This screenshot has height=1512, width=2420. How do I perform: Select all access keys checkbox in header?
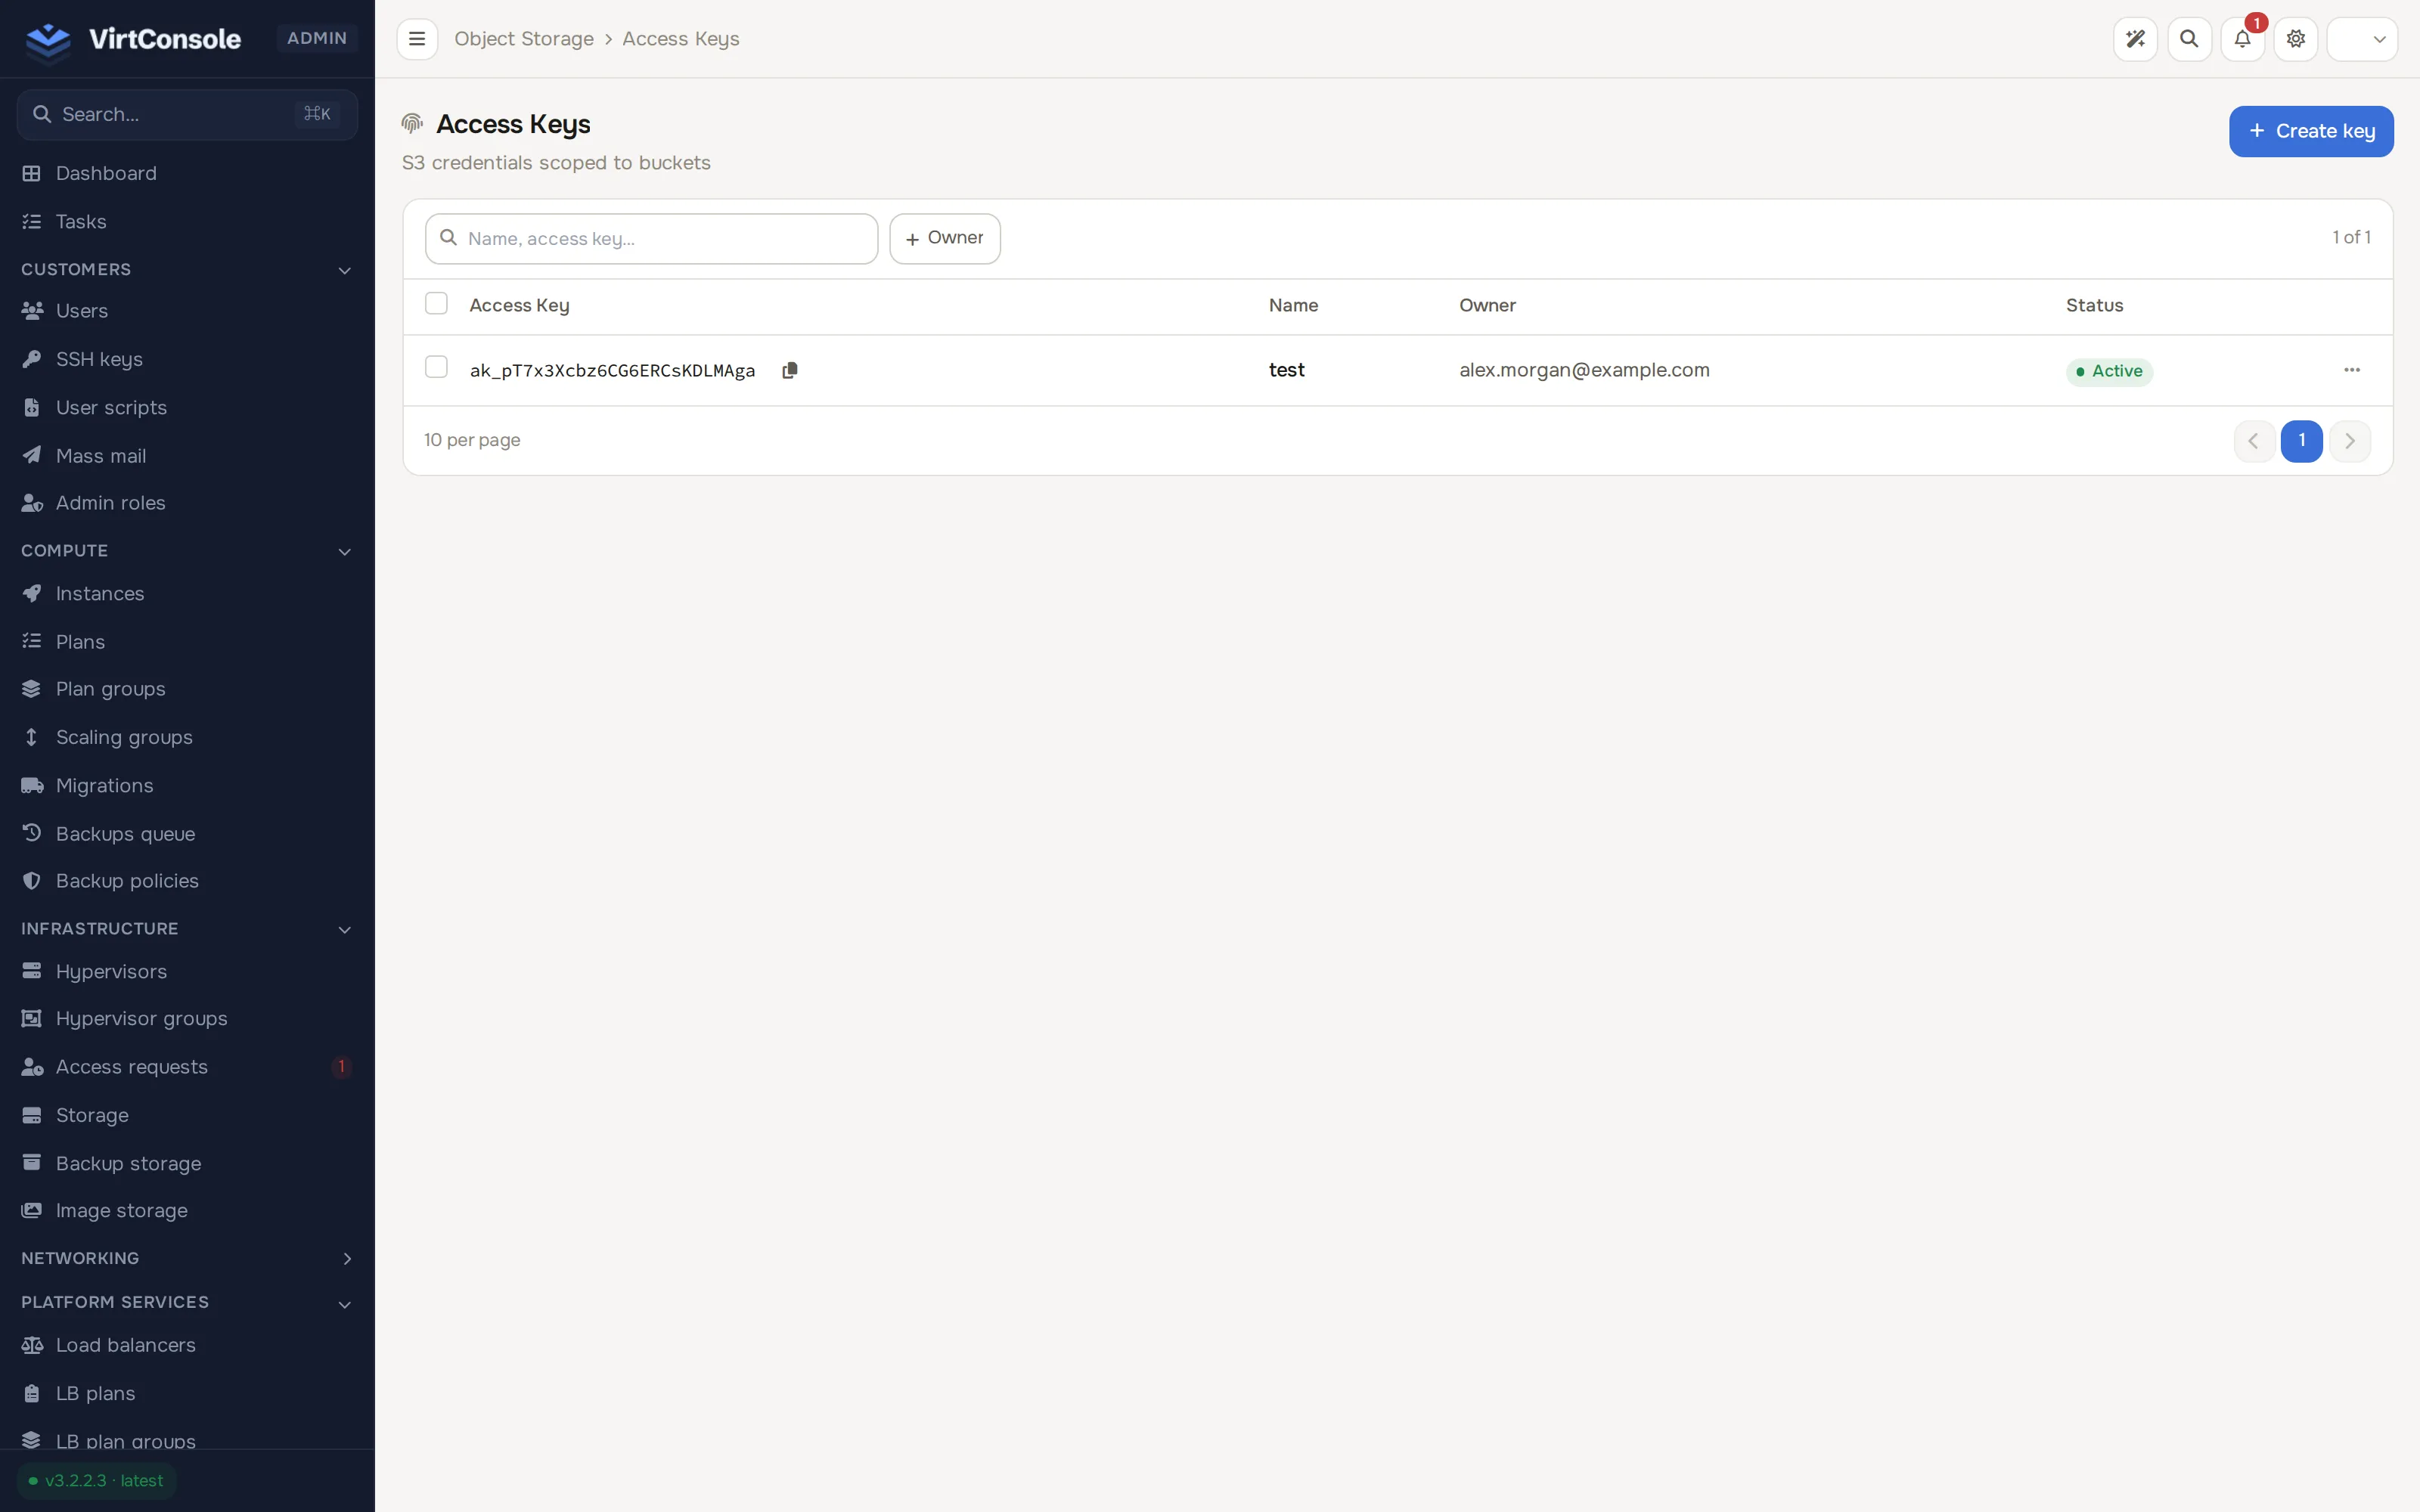(436, 304)
